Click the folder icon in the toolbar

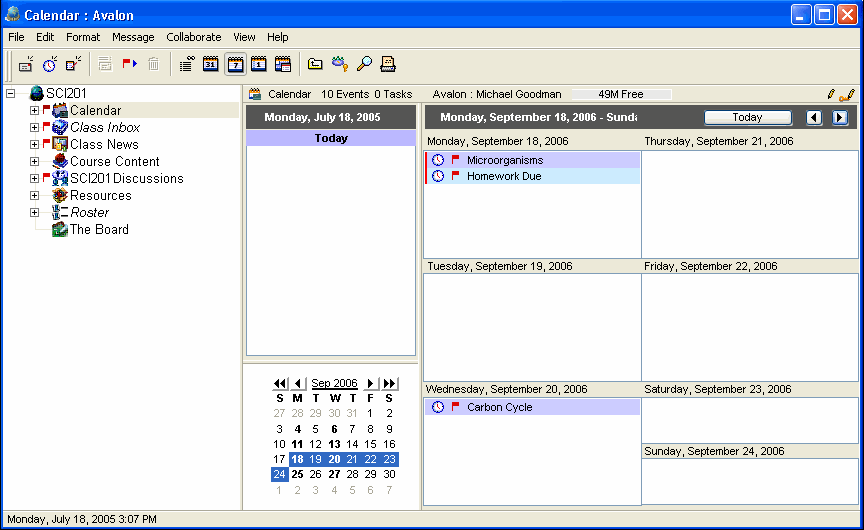[x=315, y=64]
